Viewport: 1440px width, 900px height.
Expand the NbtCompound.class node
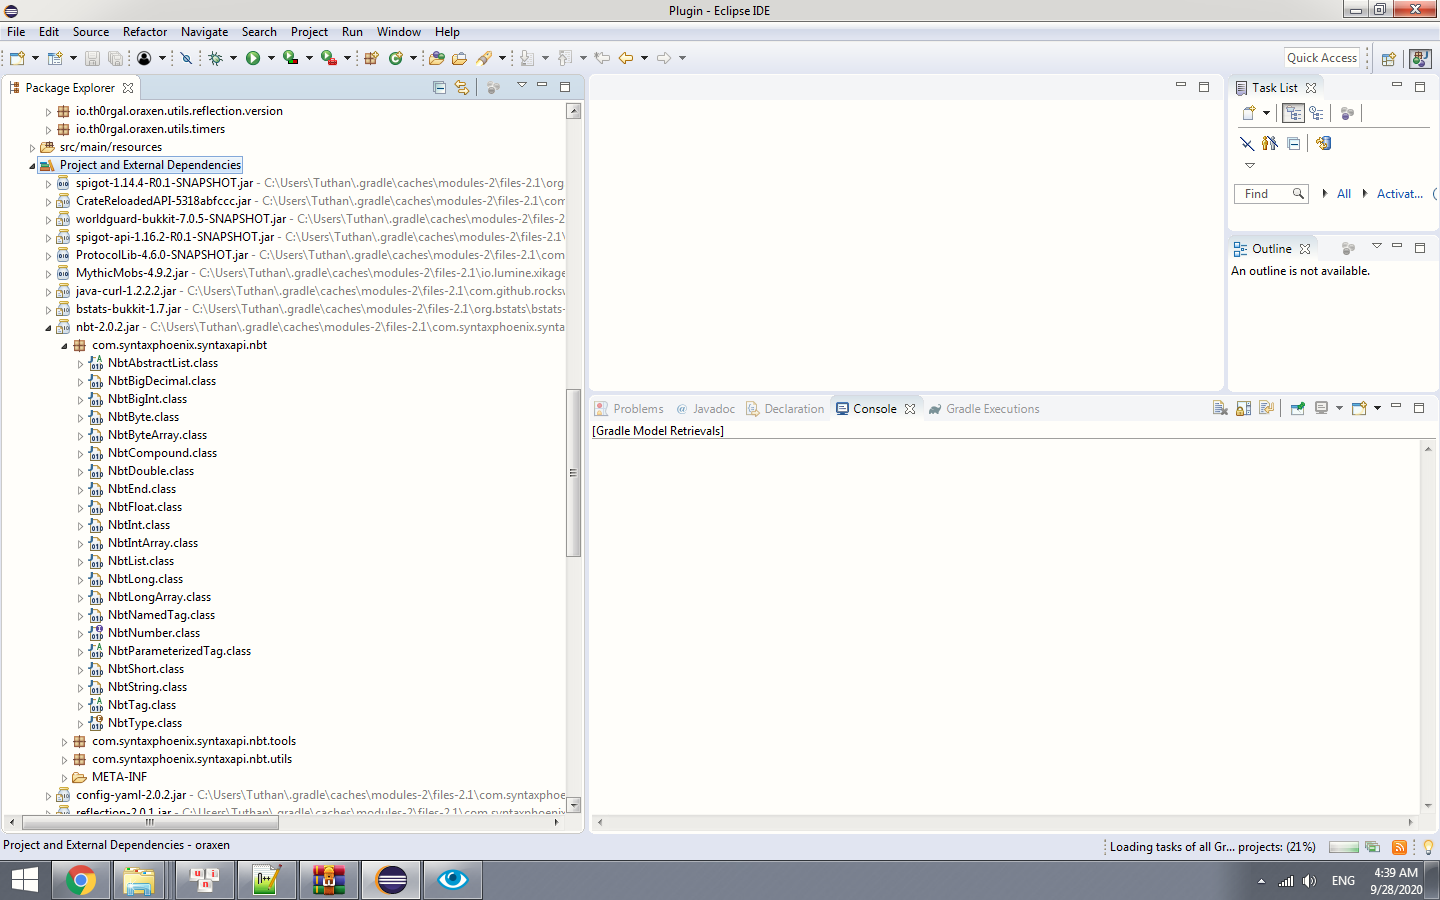point(81,453)
